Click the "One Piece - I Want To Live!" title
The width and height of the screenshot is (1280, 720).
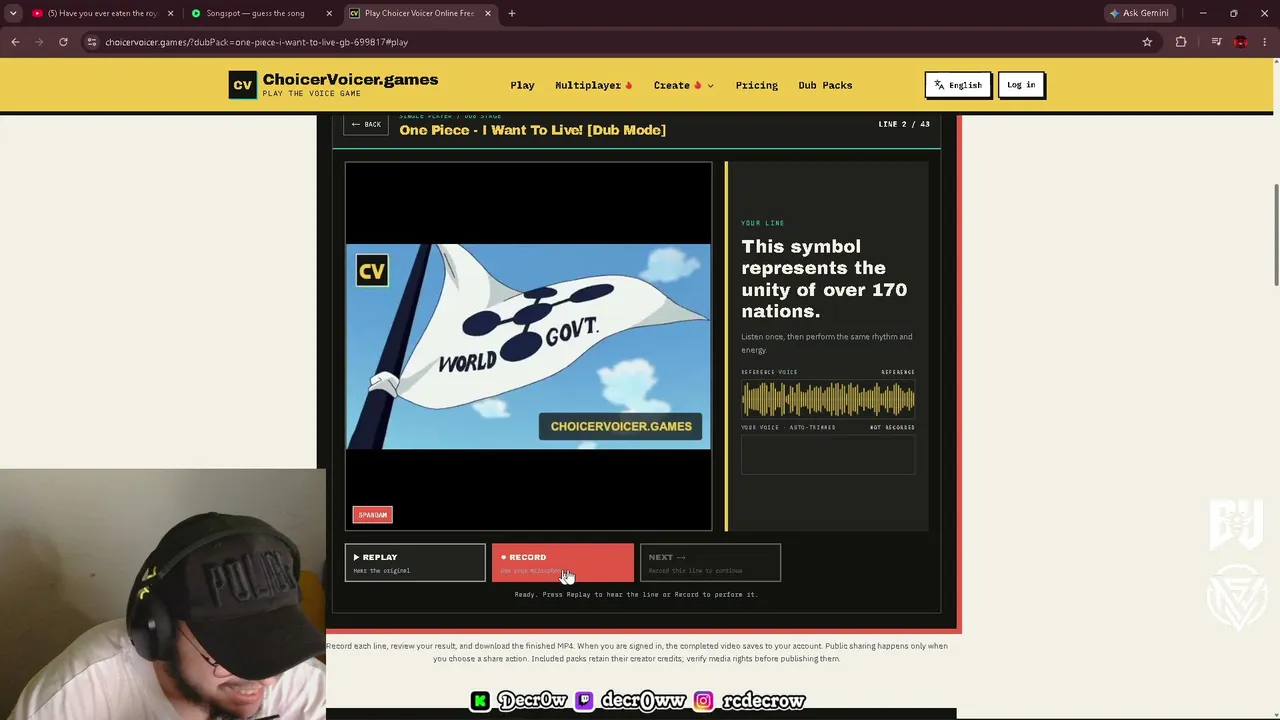[x=532, y=130]
